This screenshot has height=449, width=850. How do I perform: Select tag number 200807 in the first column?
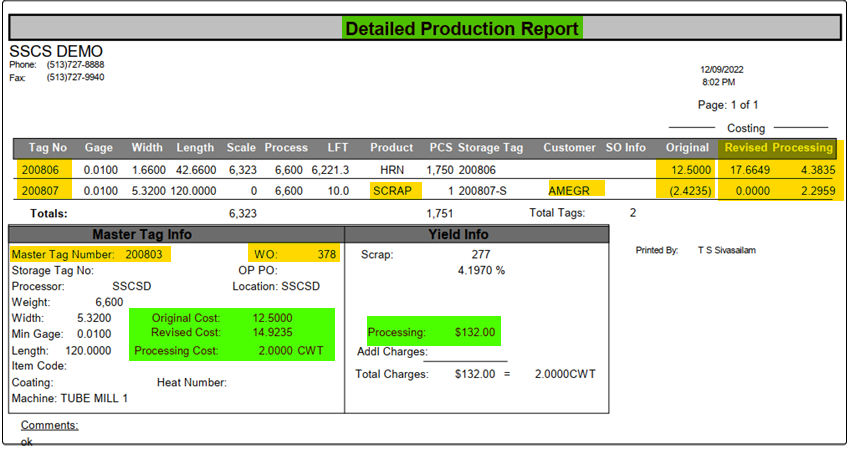(x=40, y=191)
